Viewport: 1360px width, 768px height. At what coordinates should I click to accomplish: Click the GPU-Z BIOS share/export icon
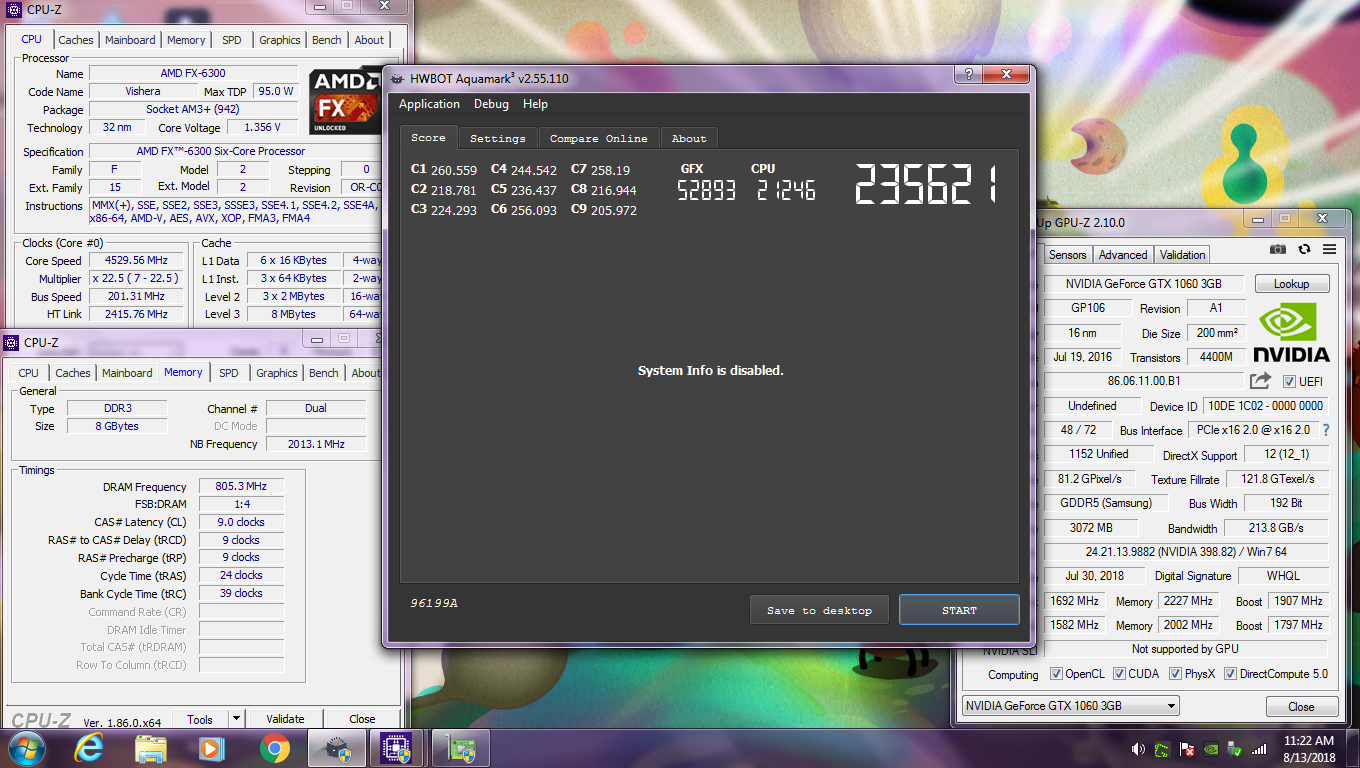(1260, 380)
